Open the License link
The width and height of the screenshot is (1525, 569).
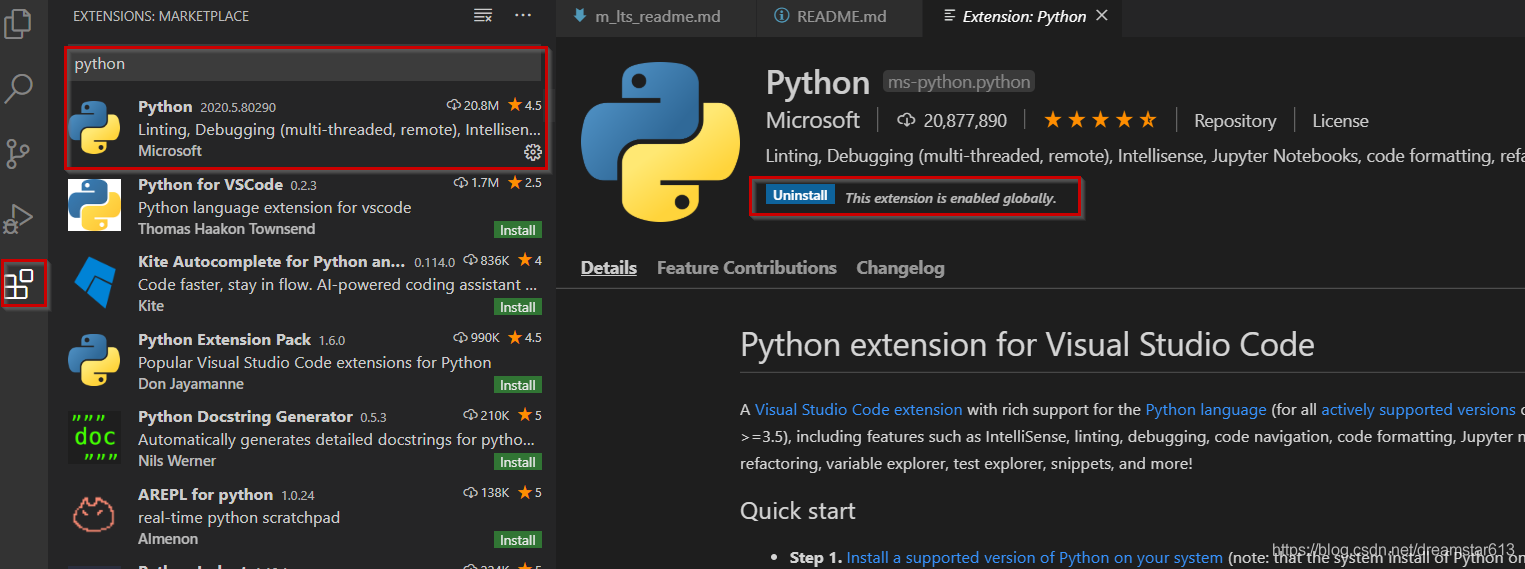click(x=1340, y=121)
